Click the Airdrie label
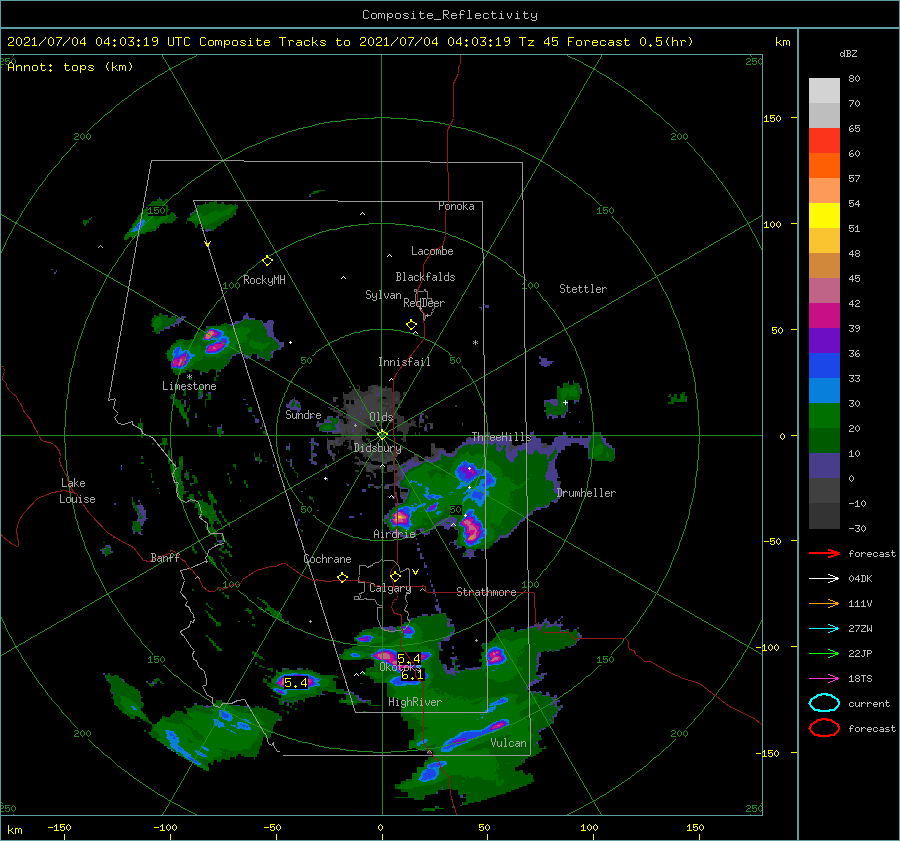900x841 pixels. pyautogui.click(x=394, y=534)
